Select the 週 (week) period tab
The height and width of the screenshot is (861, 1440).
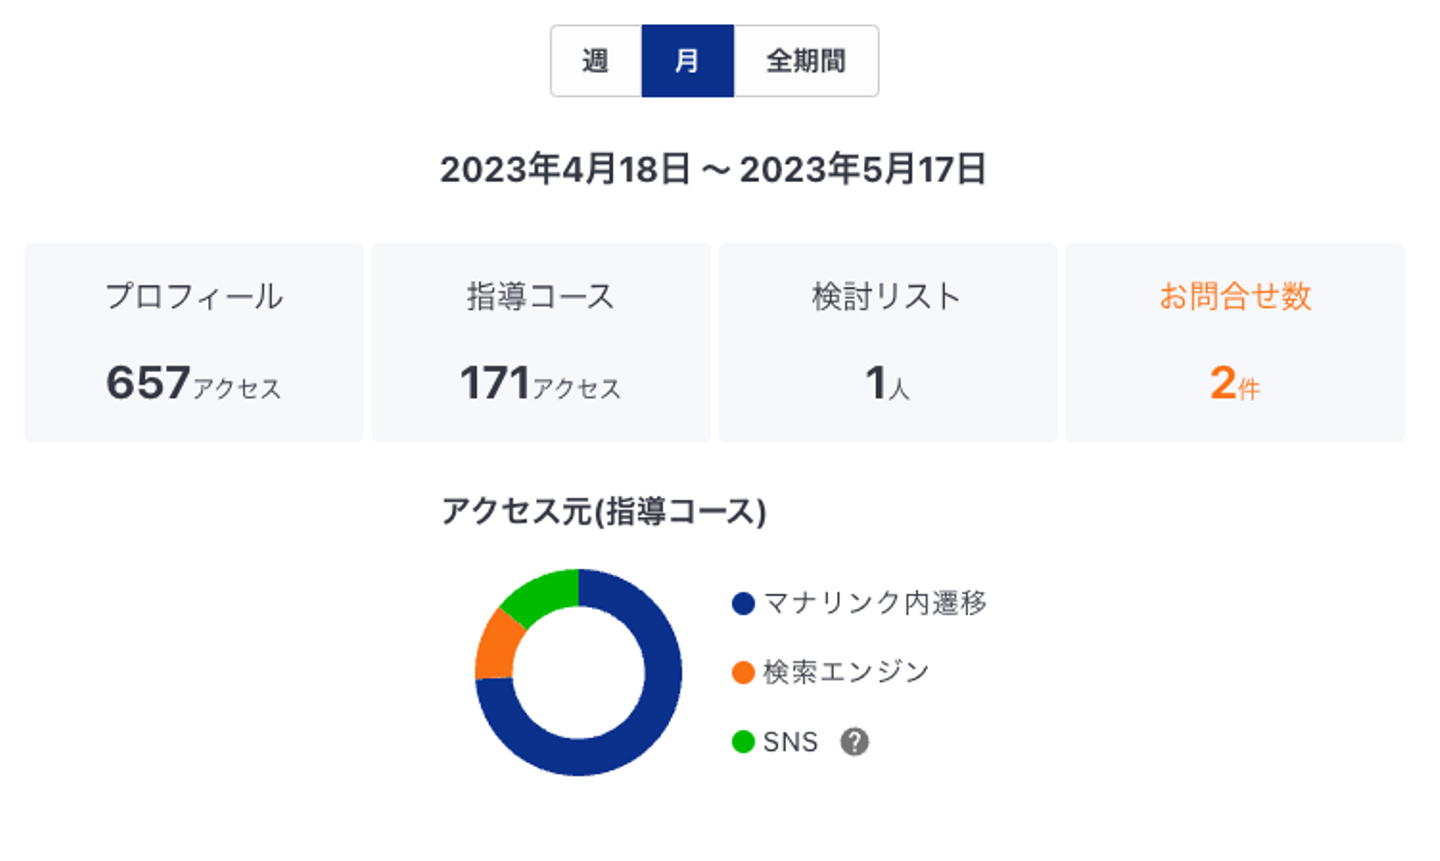pyautogui.click(x=596, y=61)
